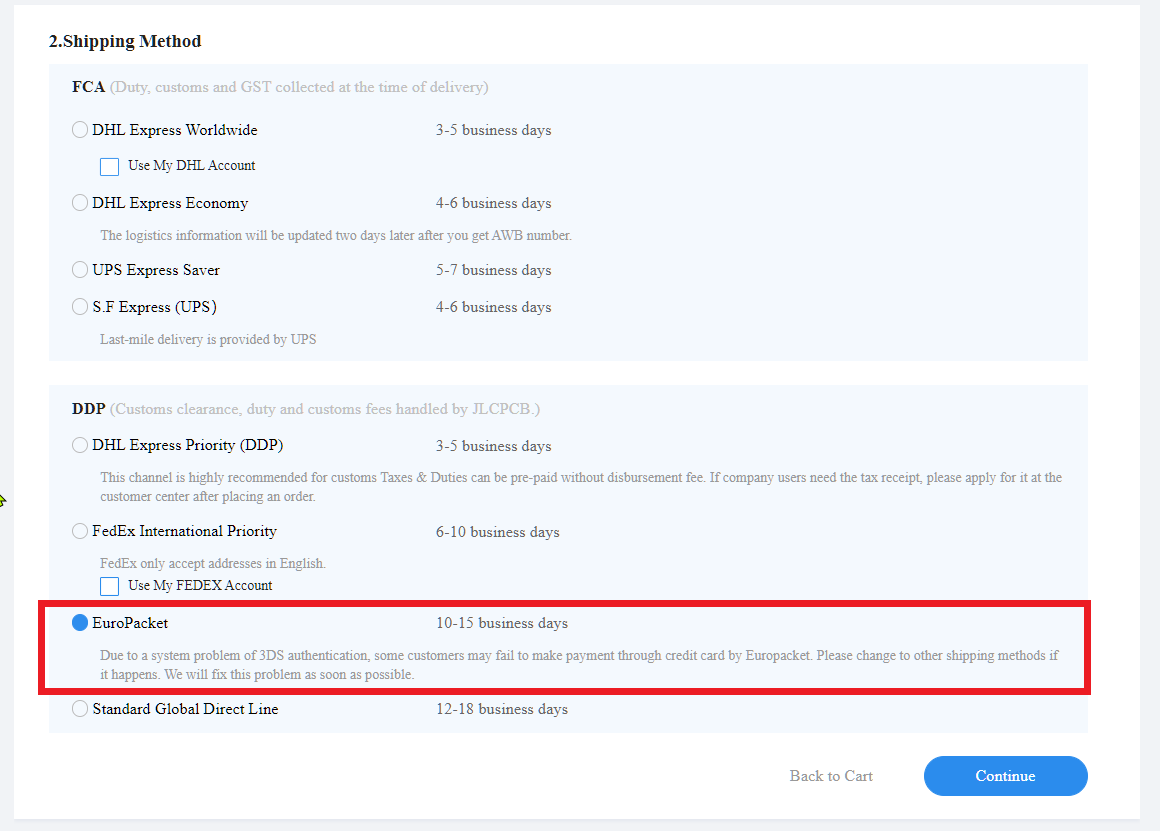Image resolution: width=1160 pixels, height=831 pixels.
Task: Select UPS Express Saver radio button
Action: [x=80, y=270]
